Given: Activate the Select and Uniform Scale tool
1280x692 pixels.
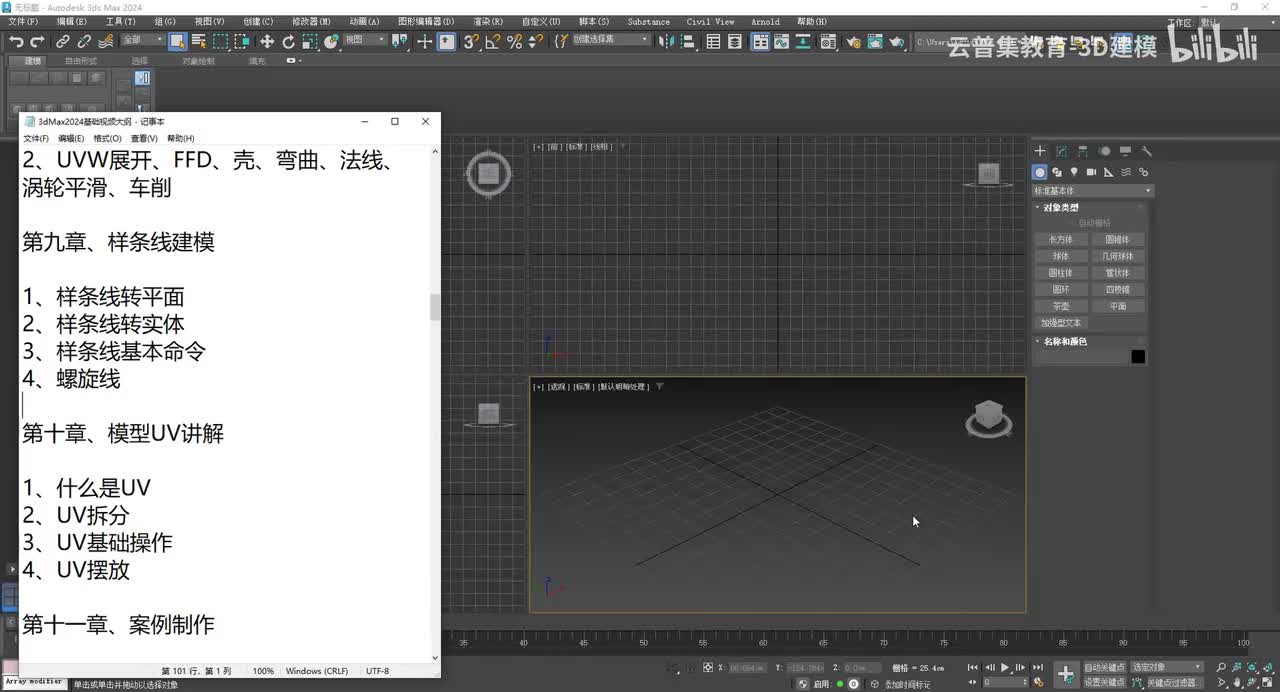Looking at the screenshot, I should point(310,41).
